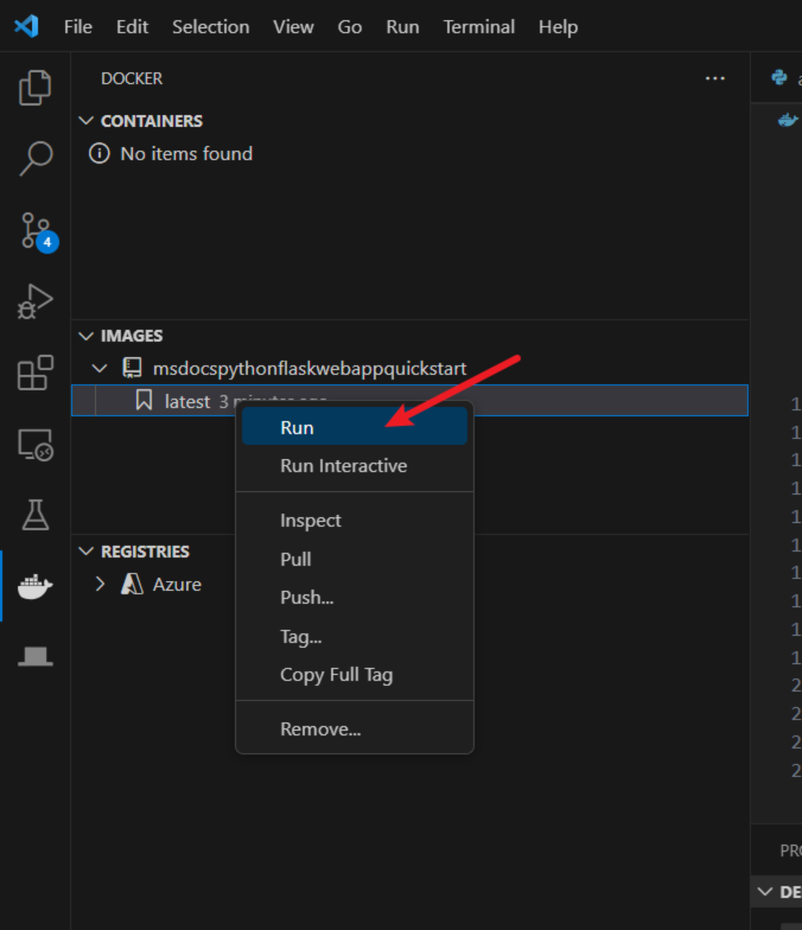The width and height of the screenshot is (802, 930).
Task: Expand the Azure registry node
Action: pyautogui.click(x=100, y=584)
